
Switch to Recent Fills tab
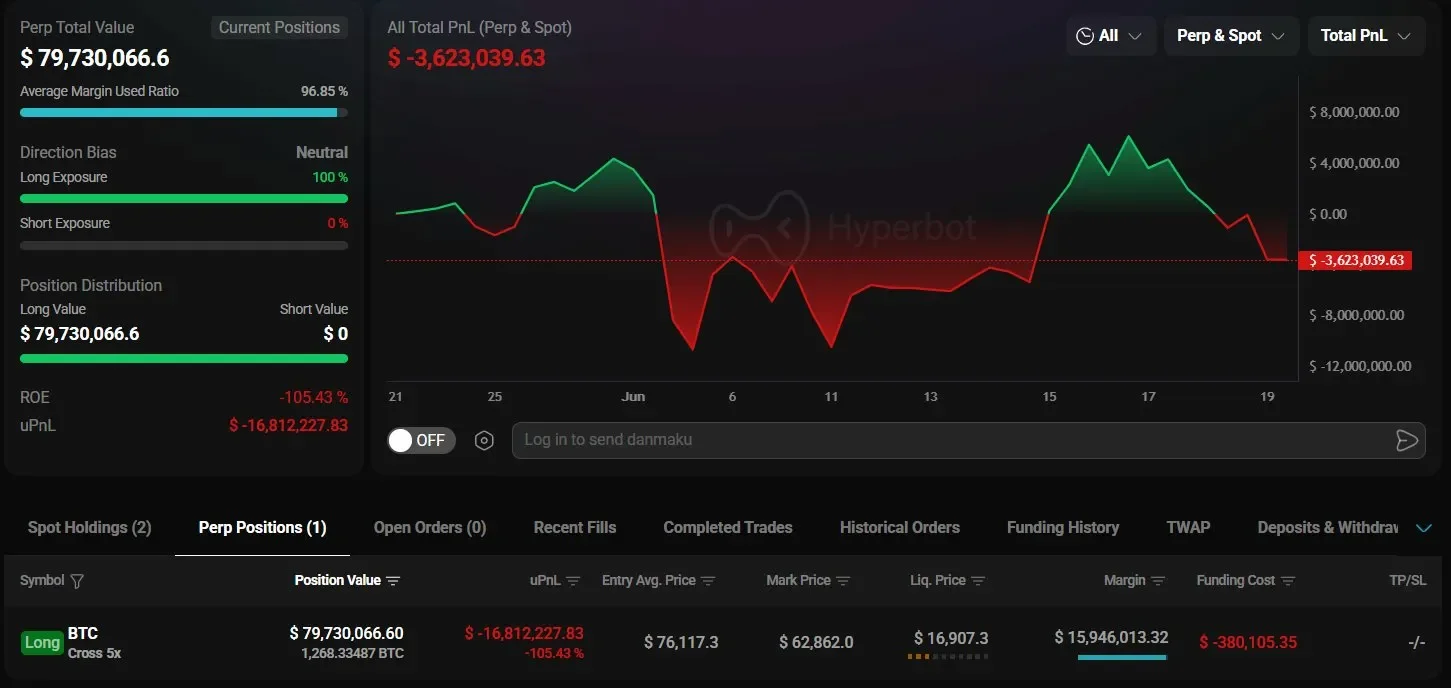click(575, 527)
